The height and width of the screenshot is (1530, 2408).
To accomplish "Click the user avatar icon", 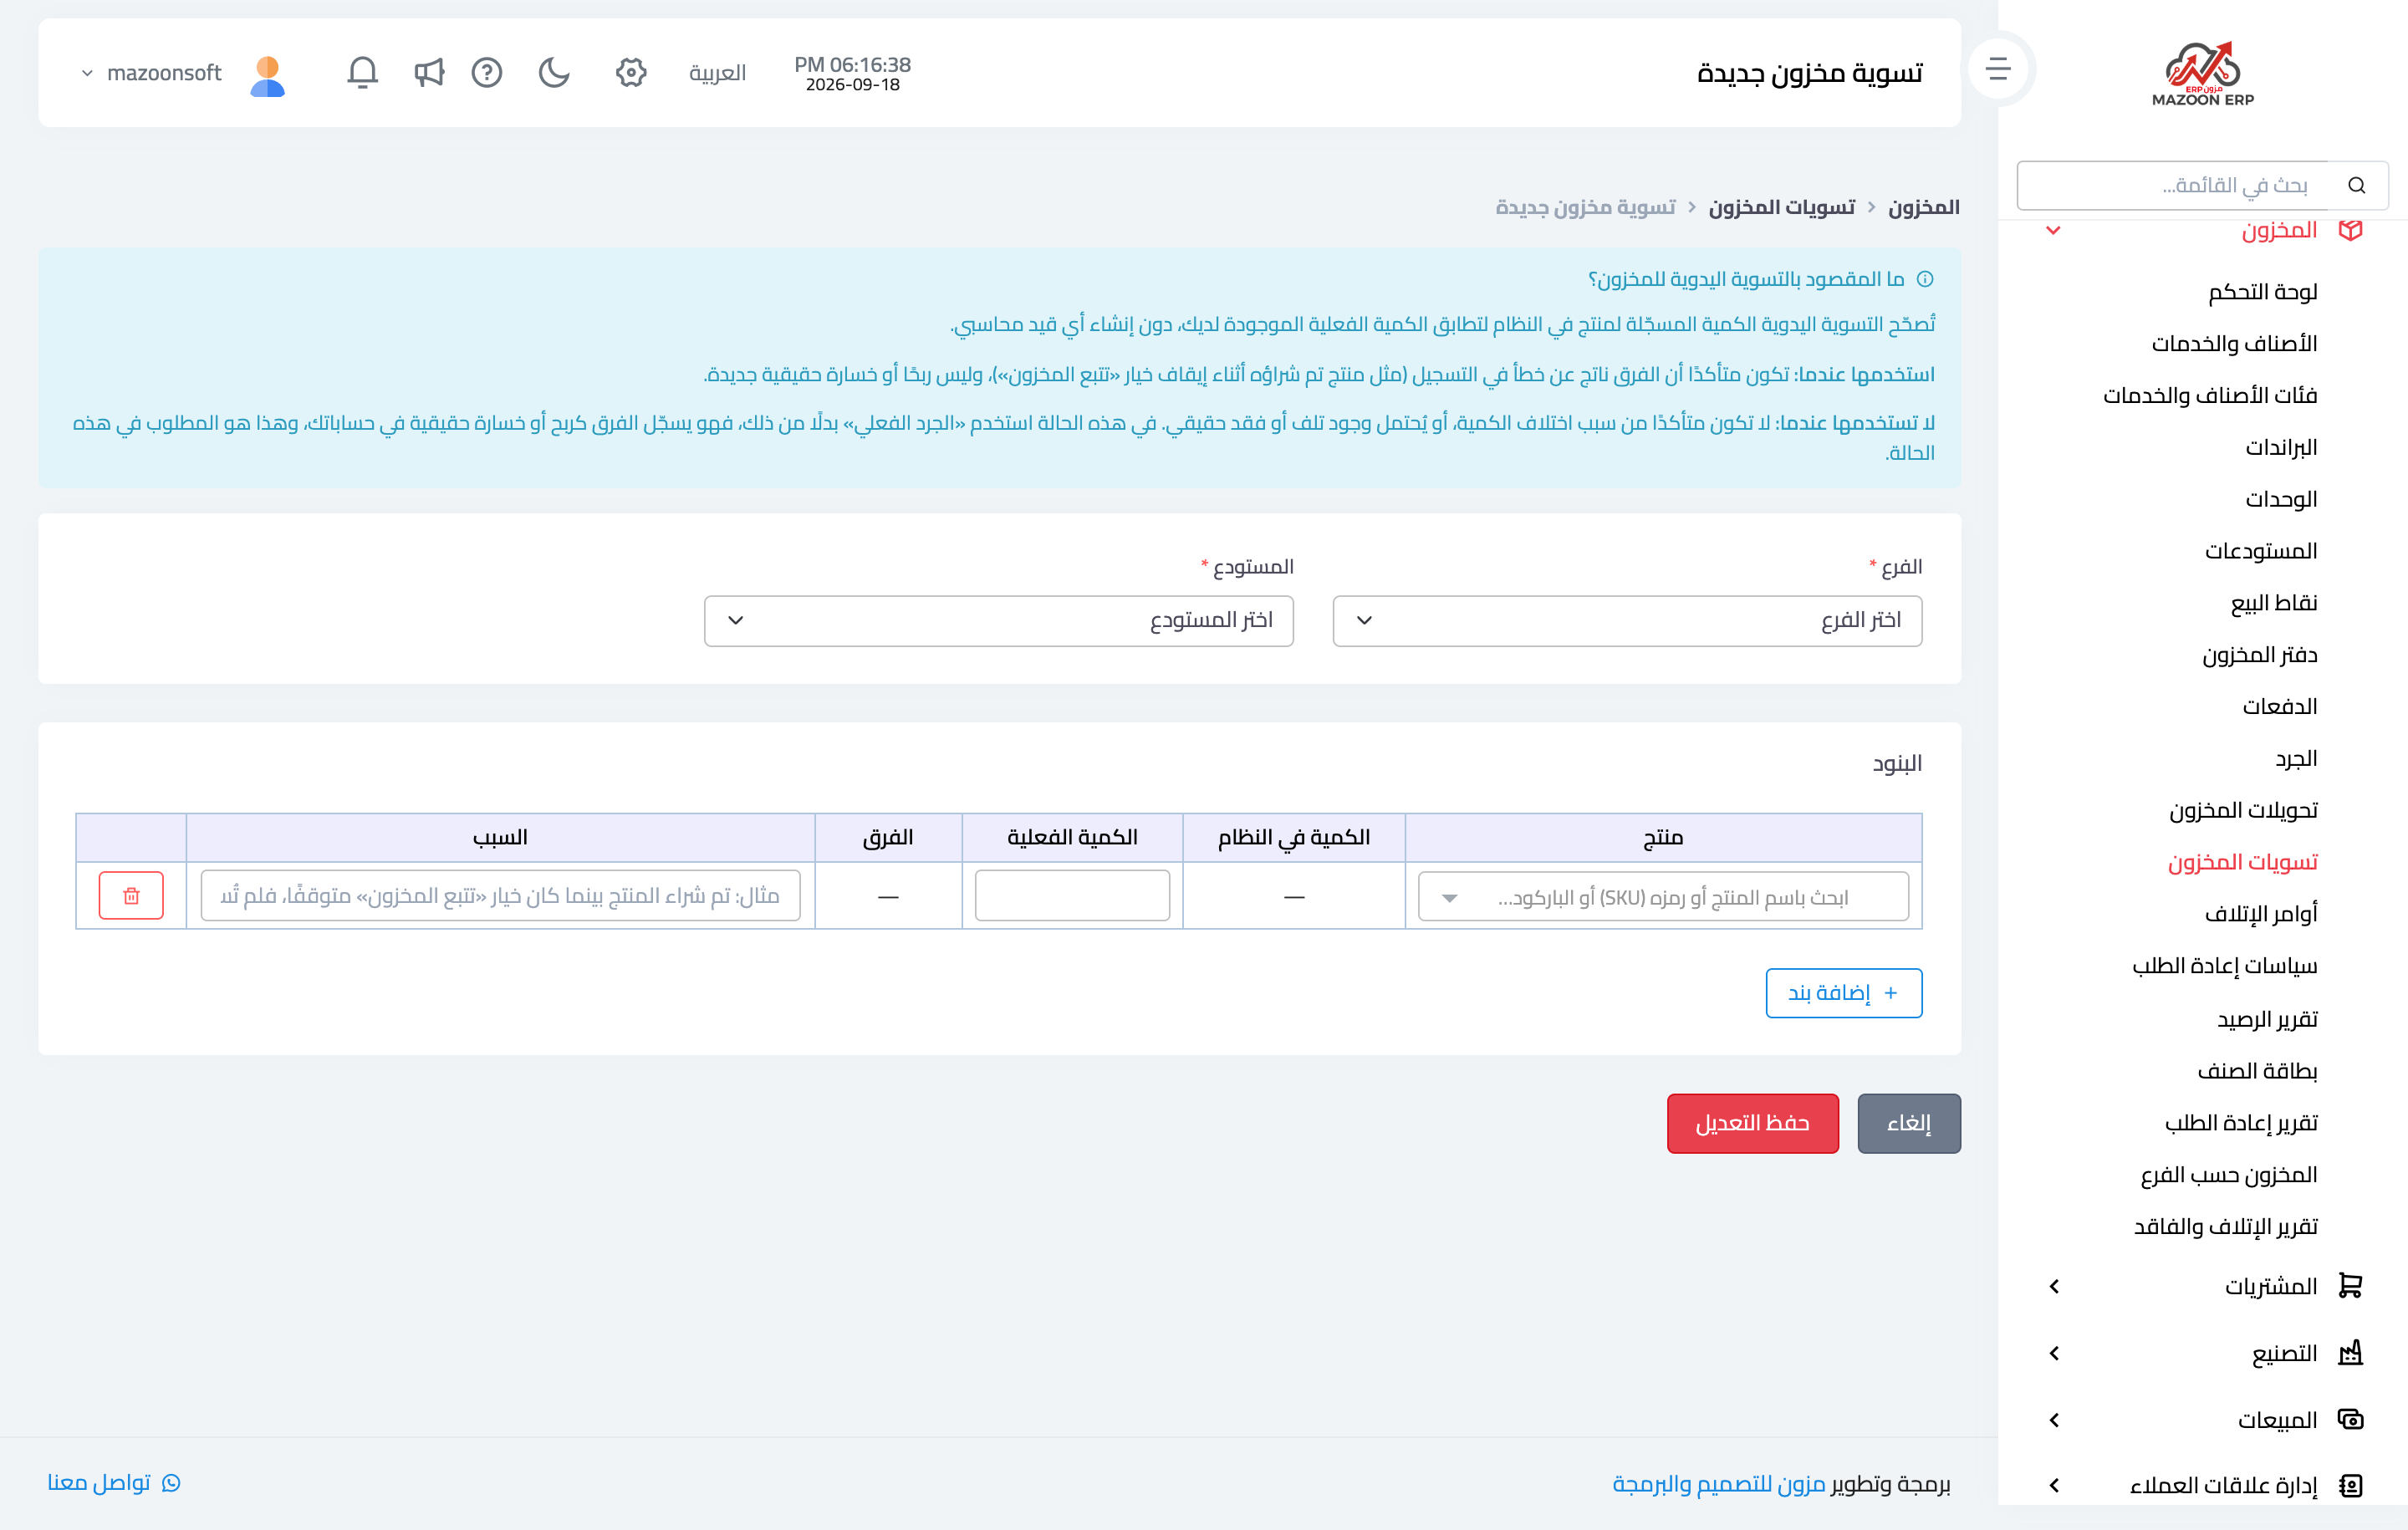I will click(267, 75).
